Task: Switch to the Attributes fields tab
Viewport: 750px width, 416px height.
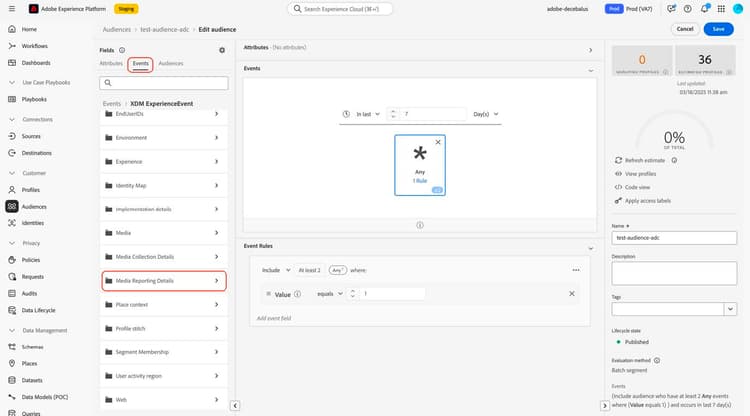Action: pos(111,63)
